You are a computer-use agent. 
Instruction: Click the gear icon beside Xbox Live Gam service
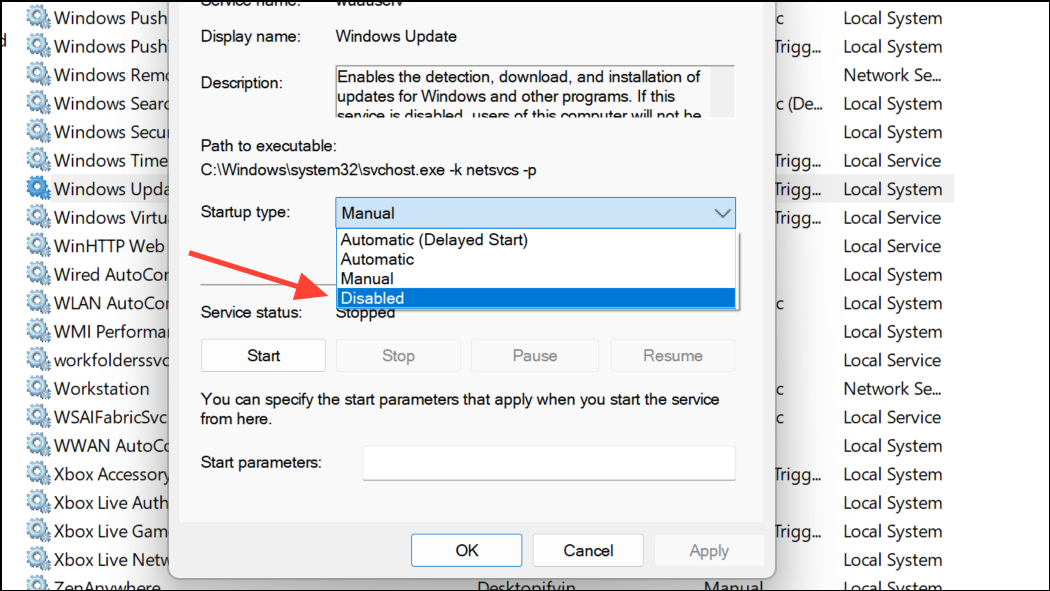click(x=38, y=531)
